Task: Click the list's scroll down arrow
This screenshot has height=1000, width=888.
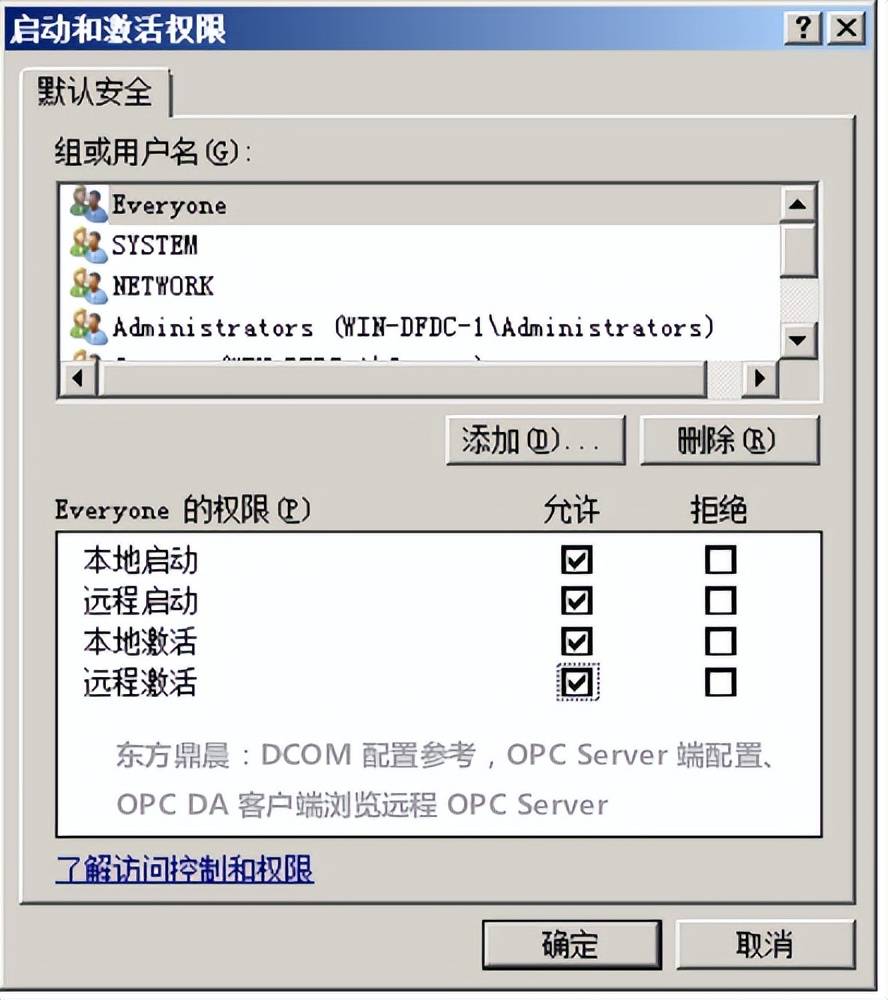Action: click(797, 340)
